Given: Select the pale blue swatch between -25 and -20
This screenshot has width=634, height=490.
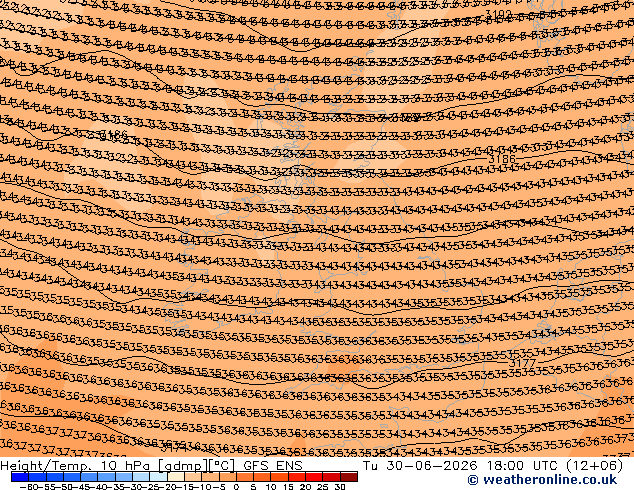Looking at the screenshot, I should tap(158, 477).
